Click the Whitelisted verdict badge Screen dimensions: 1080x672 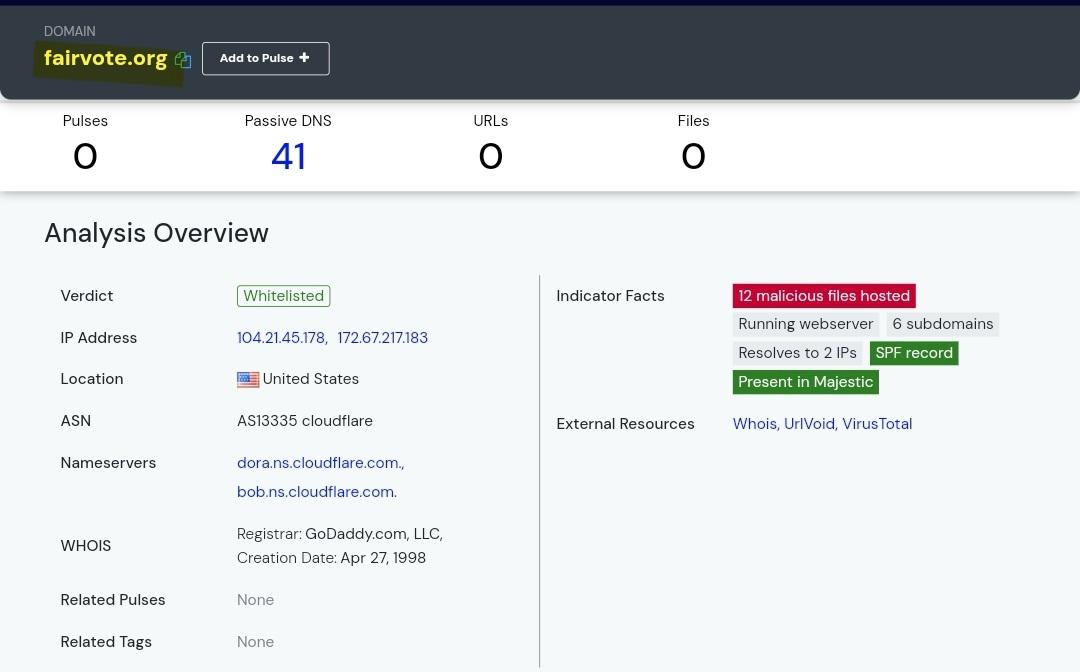(x=283, y=296)
